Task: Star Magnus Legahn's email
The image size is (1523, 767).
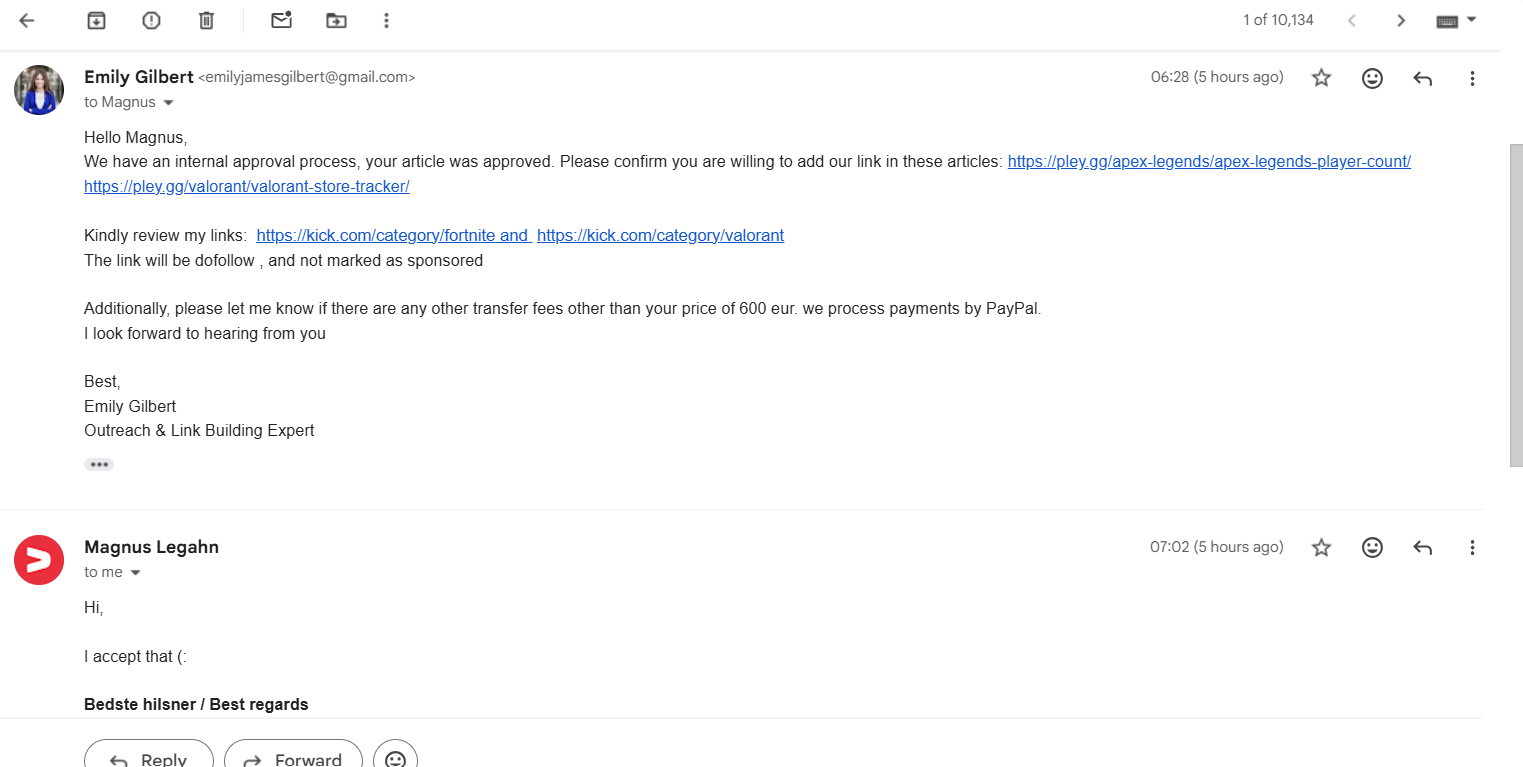Action: pos(1321,547)
